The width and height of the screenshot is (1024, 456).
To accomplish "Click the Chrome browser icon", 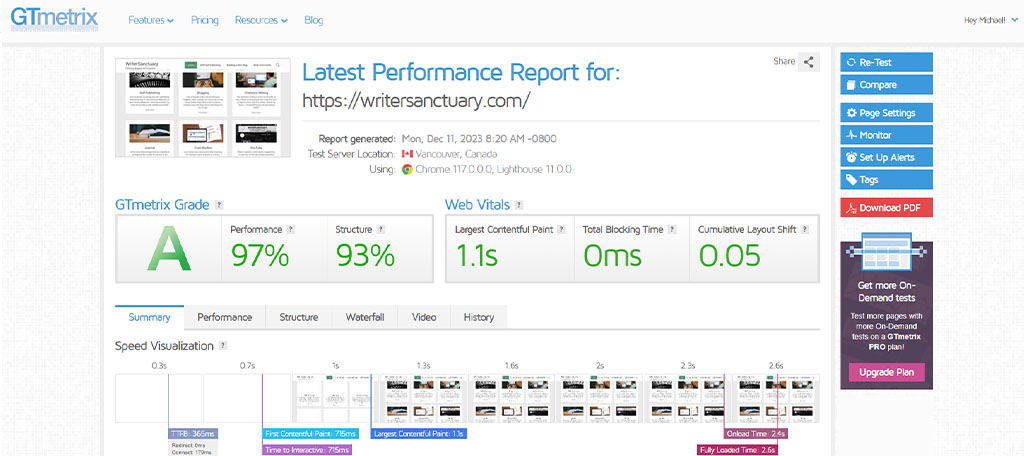I will point(407,169).
